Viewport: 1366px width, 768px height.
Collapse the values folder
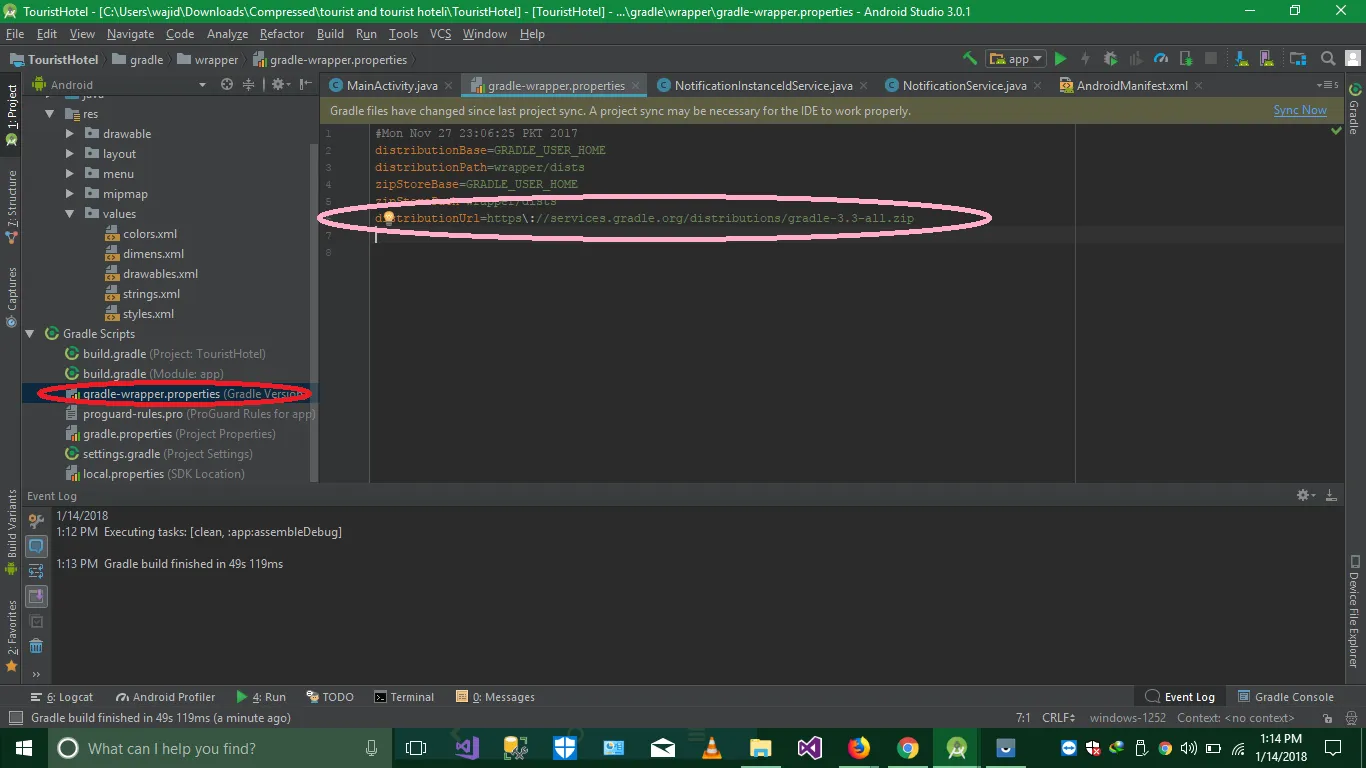pyautogui.click(x=69, y=214)
